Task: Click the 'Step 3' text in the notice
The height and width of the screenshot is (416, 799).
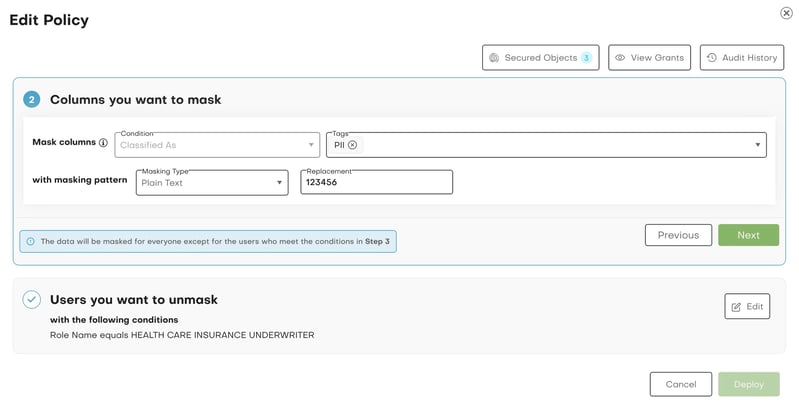Action: 377,241
